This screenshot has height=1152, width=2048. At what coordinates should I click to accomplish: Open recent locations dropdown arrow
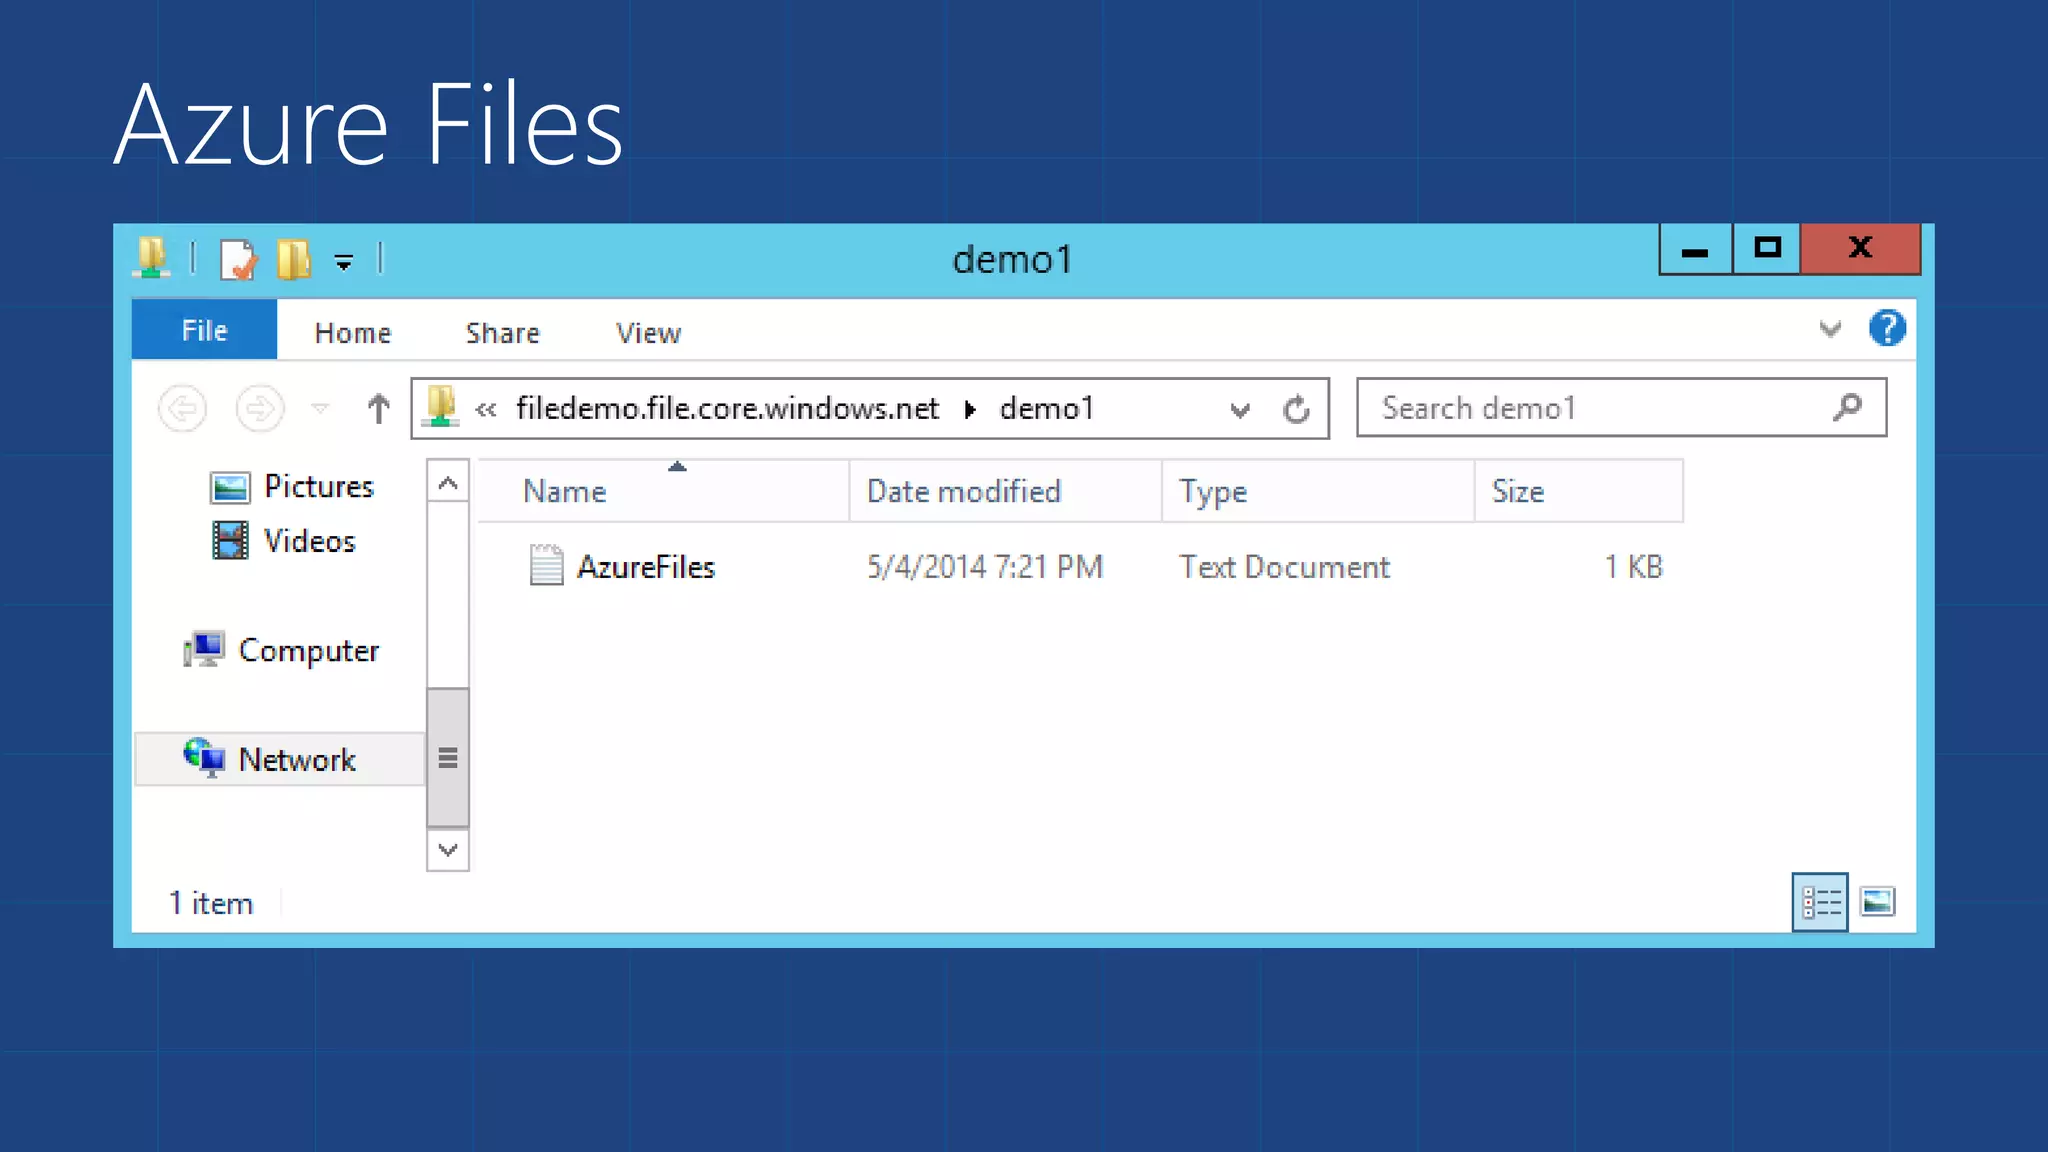(x=320, y=408)
